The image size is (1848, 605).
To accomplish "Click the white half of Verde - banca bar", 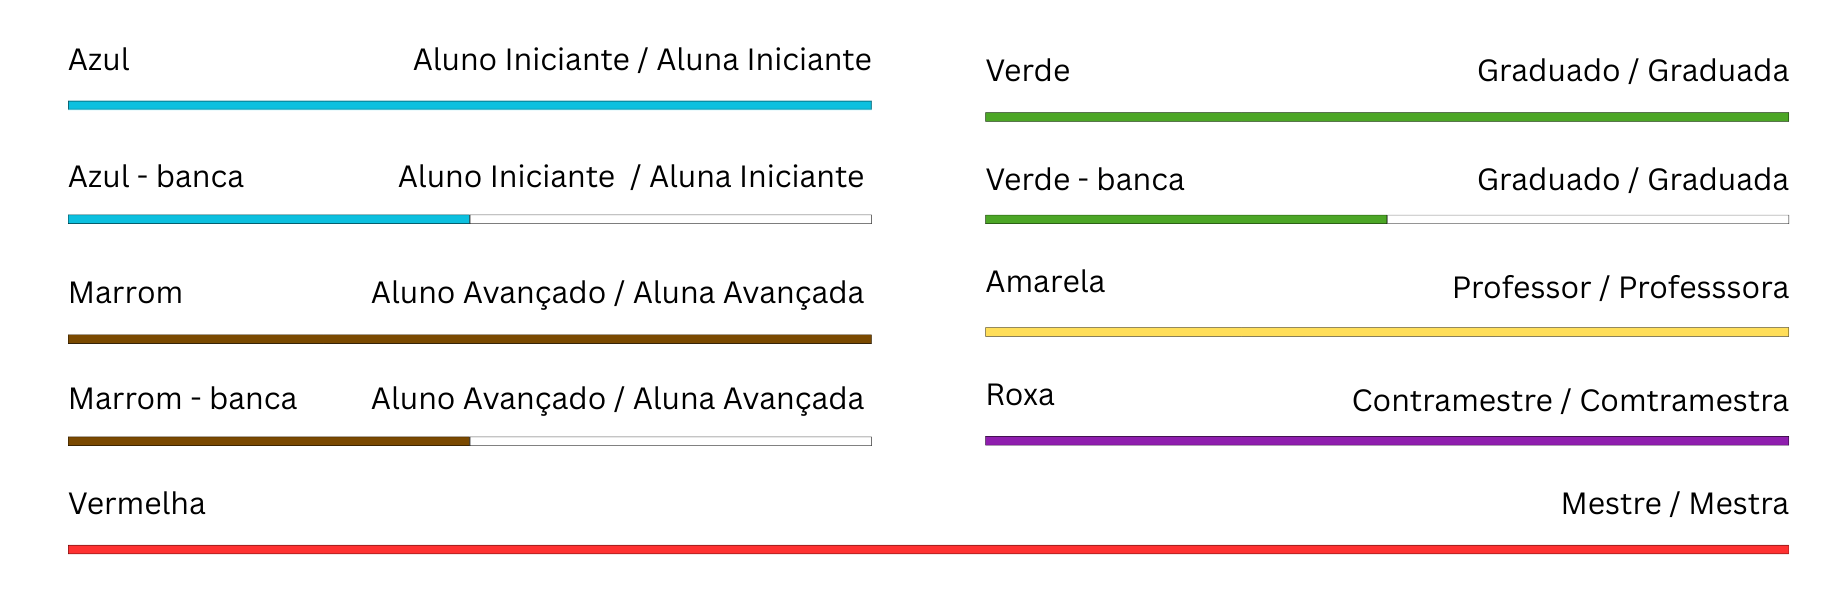I will 1587,219.
